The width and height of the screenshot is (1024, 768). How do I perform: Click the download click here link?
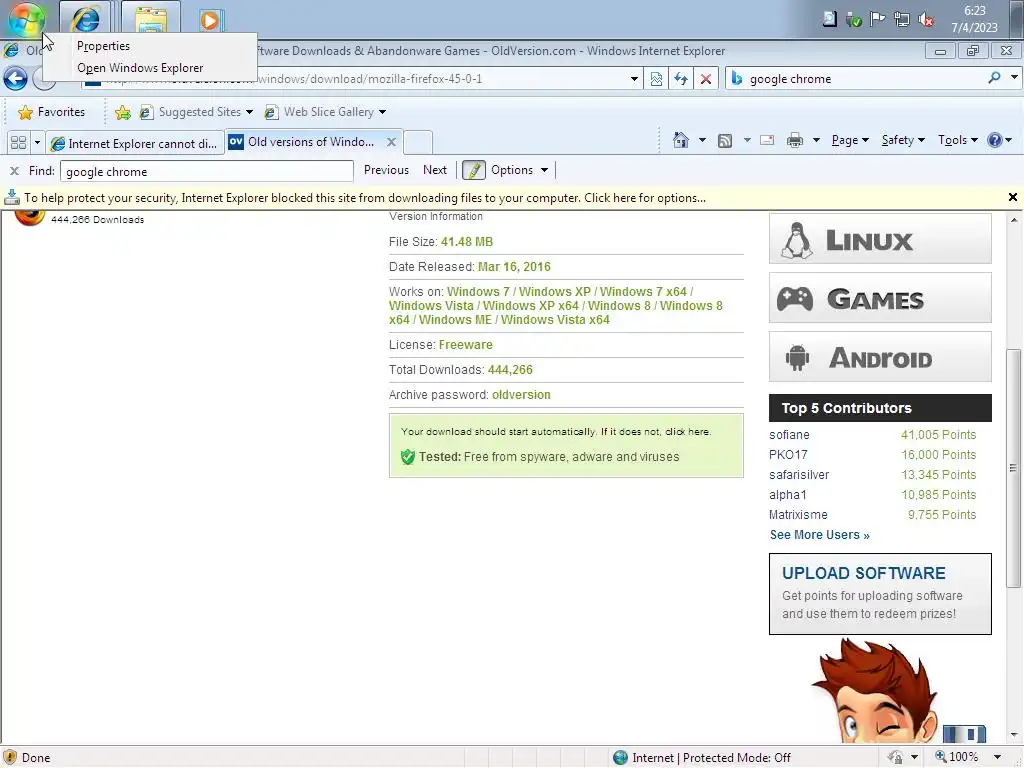(687, 432)
